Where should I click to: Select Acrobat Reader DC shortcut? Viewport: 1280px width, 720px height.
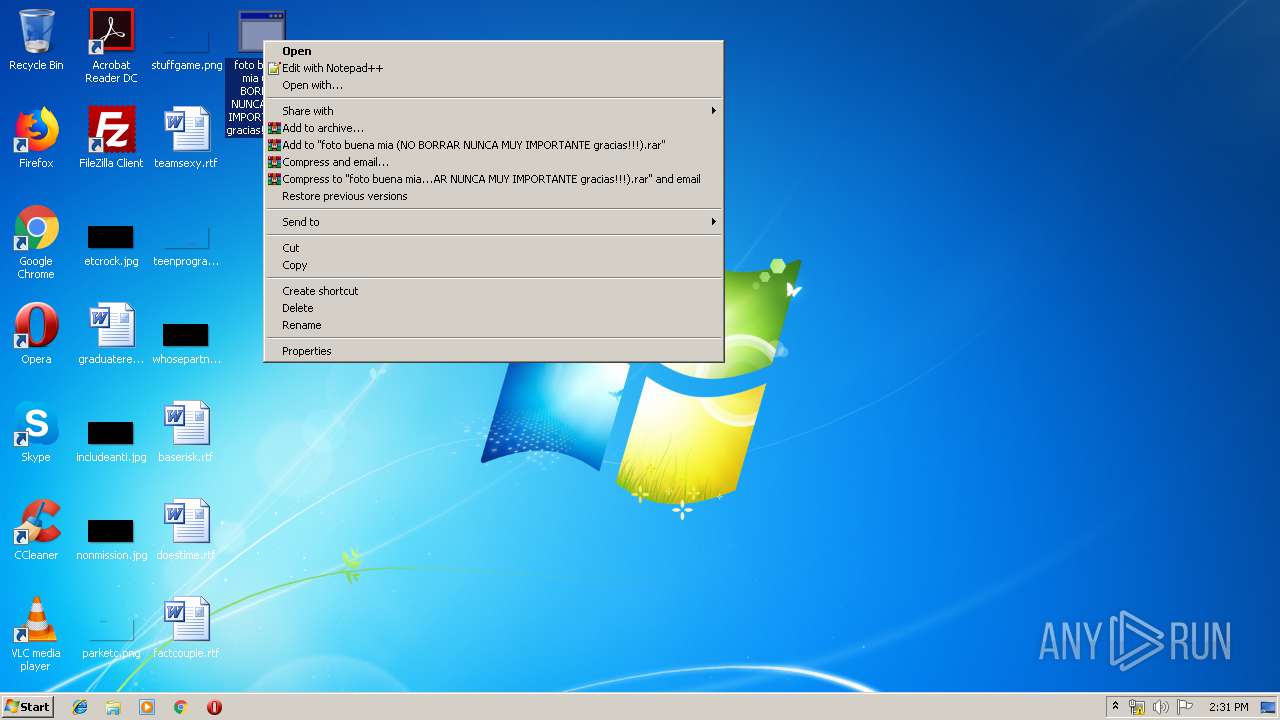(x=111, y=45)
